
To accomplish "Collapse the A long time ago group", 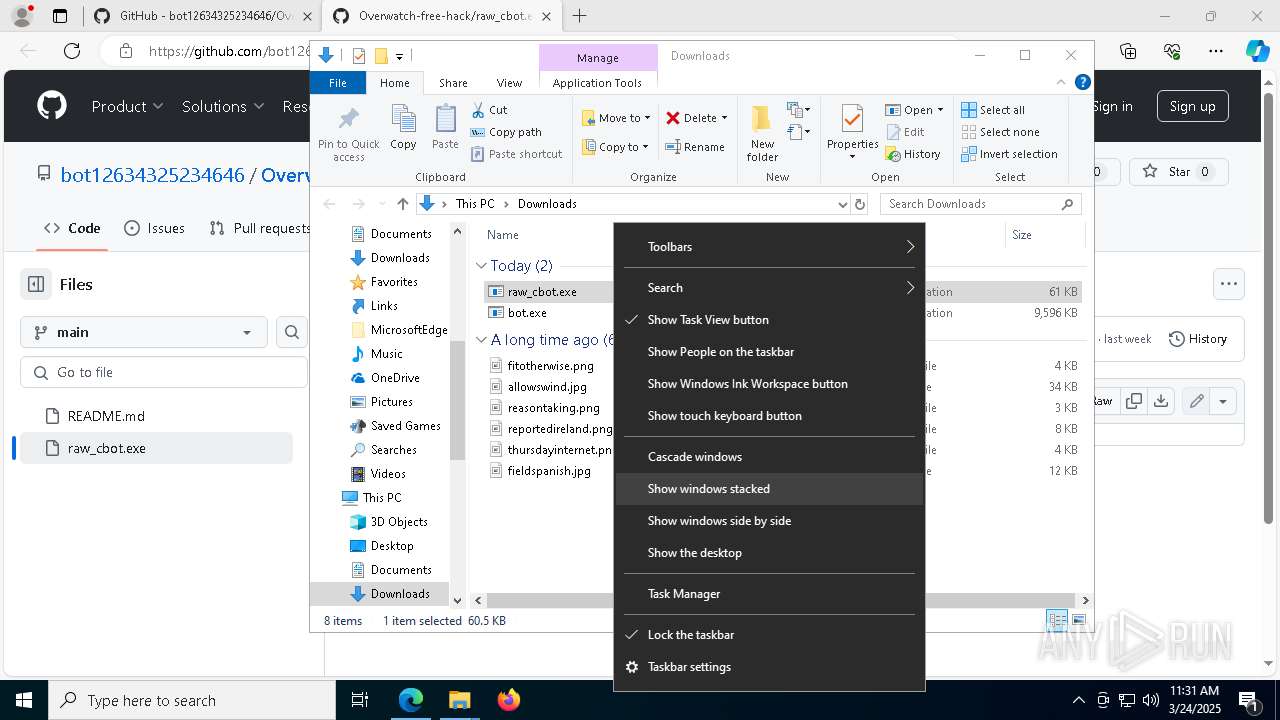I will [482, 340].
